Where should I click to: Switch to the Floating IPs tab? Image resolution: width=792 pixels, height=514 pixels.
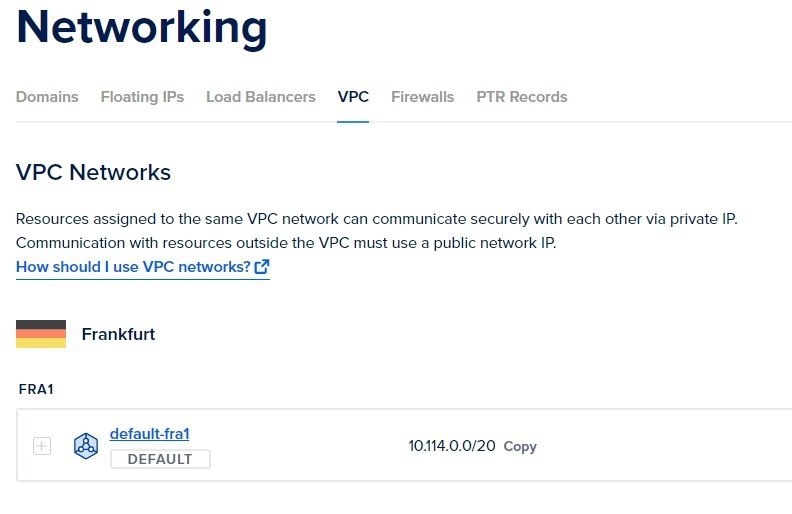click(x=142, y=96)
